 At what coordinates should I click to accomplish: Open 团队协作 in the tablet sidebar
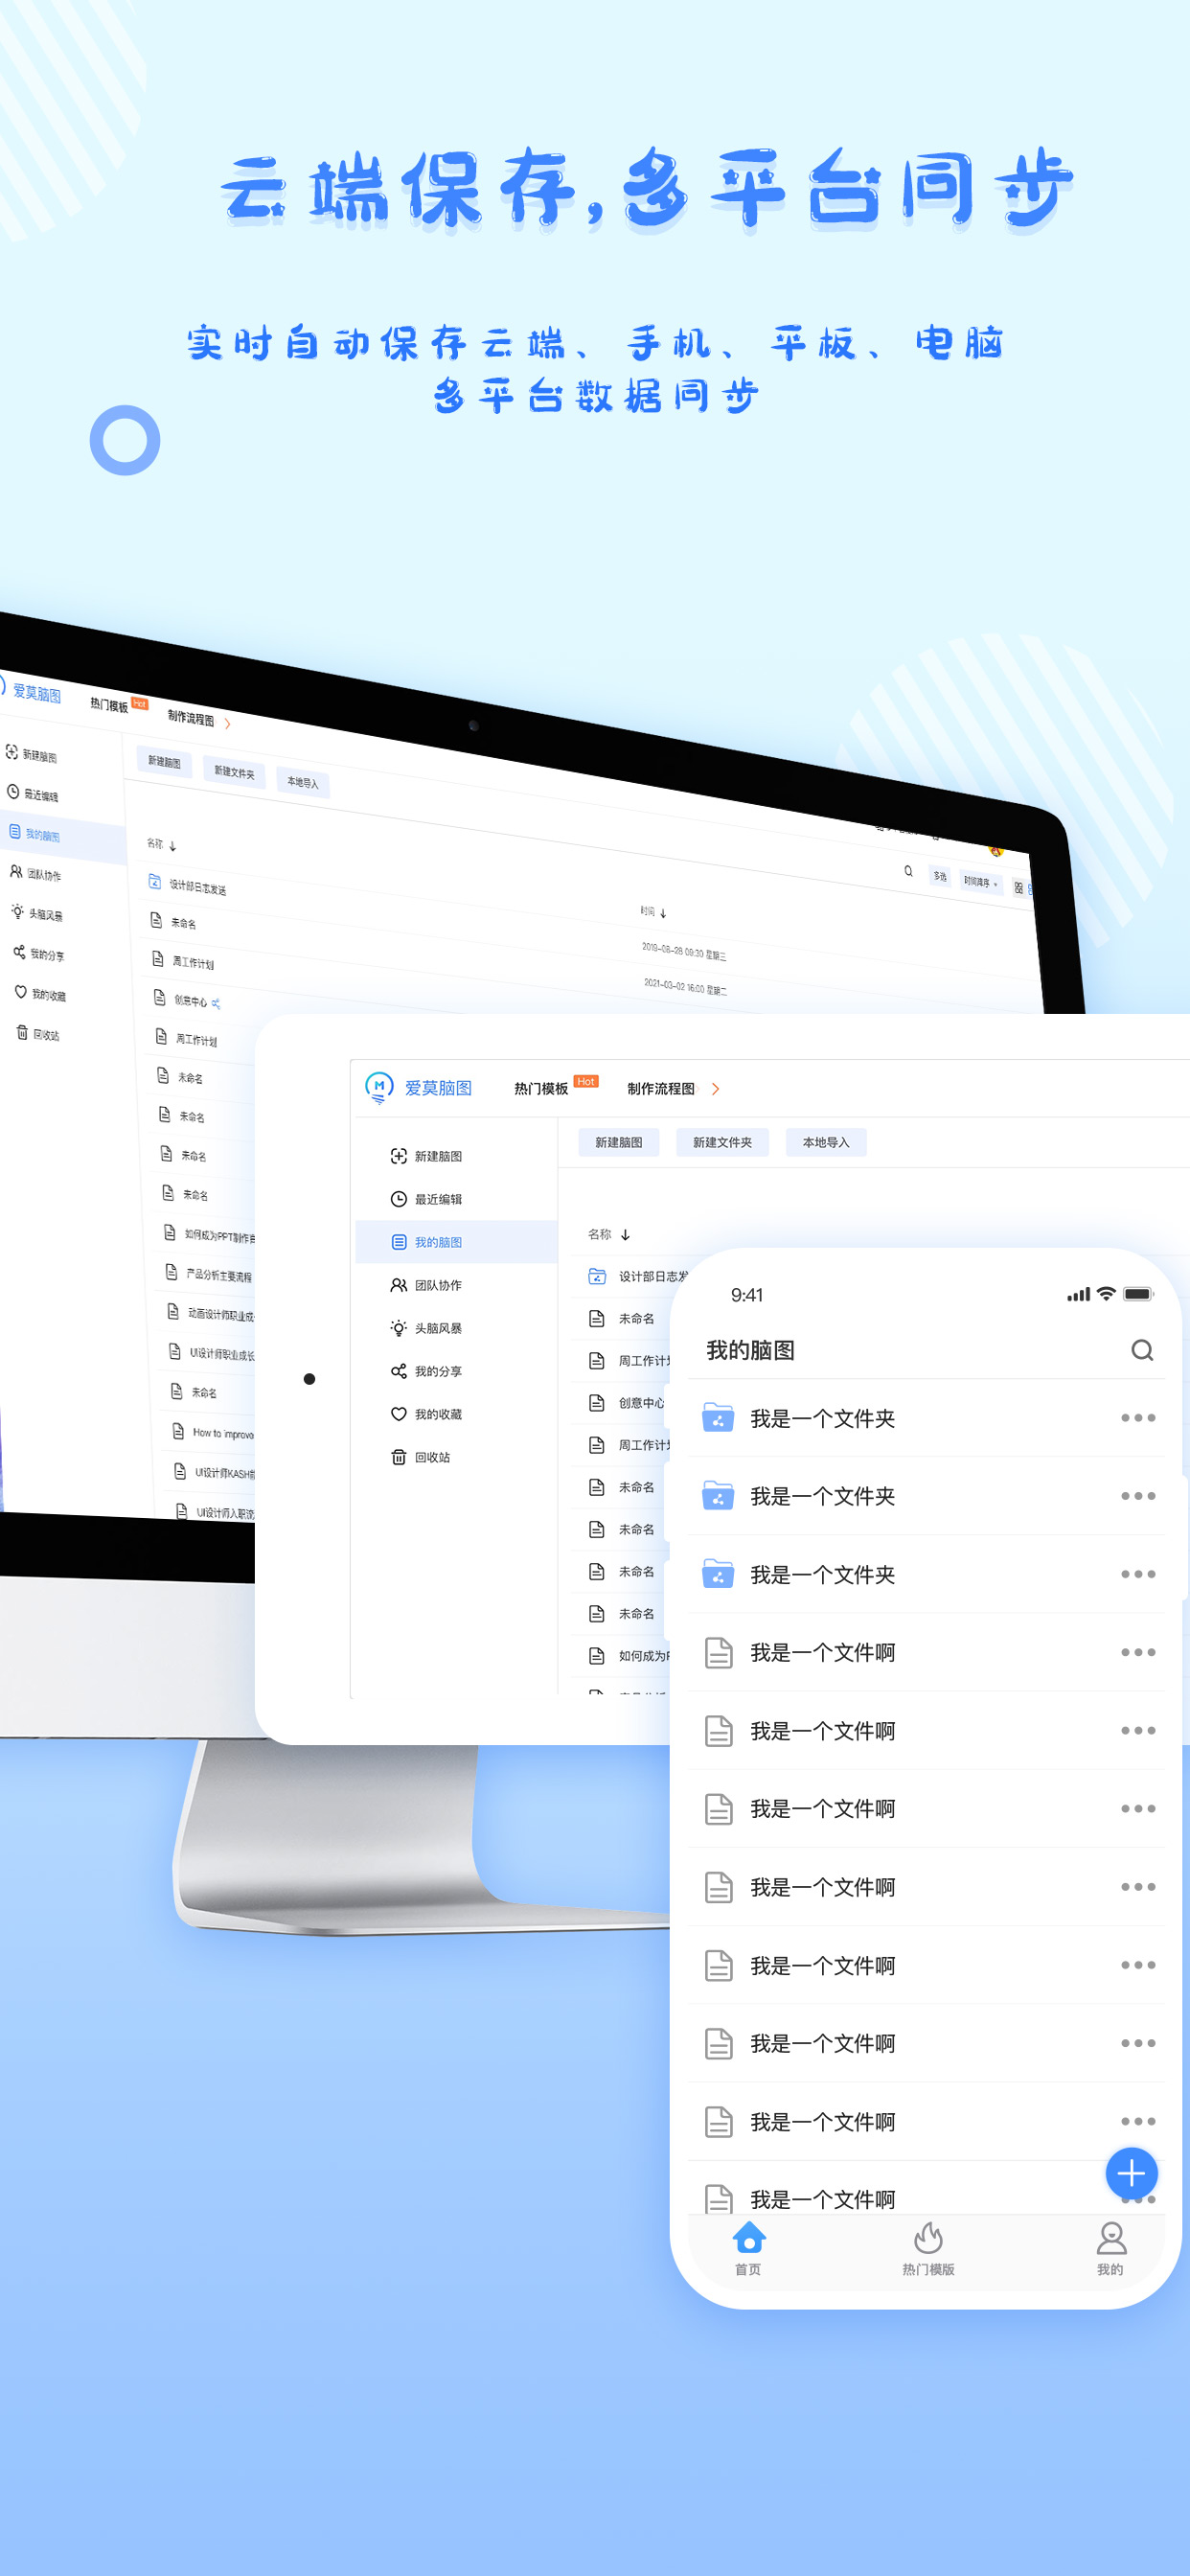click(x=427, y=1285)
